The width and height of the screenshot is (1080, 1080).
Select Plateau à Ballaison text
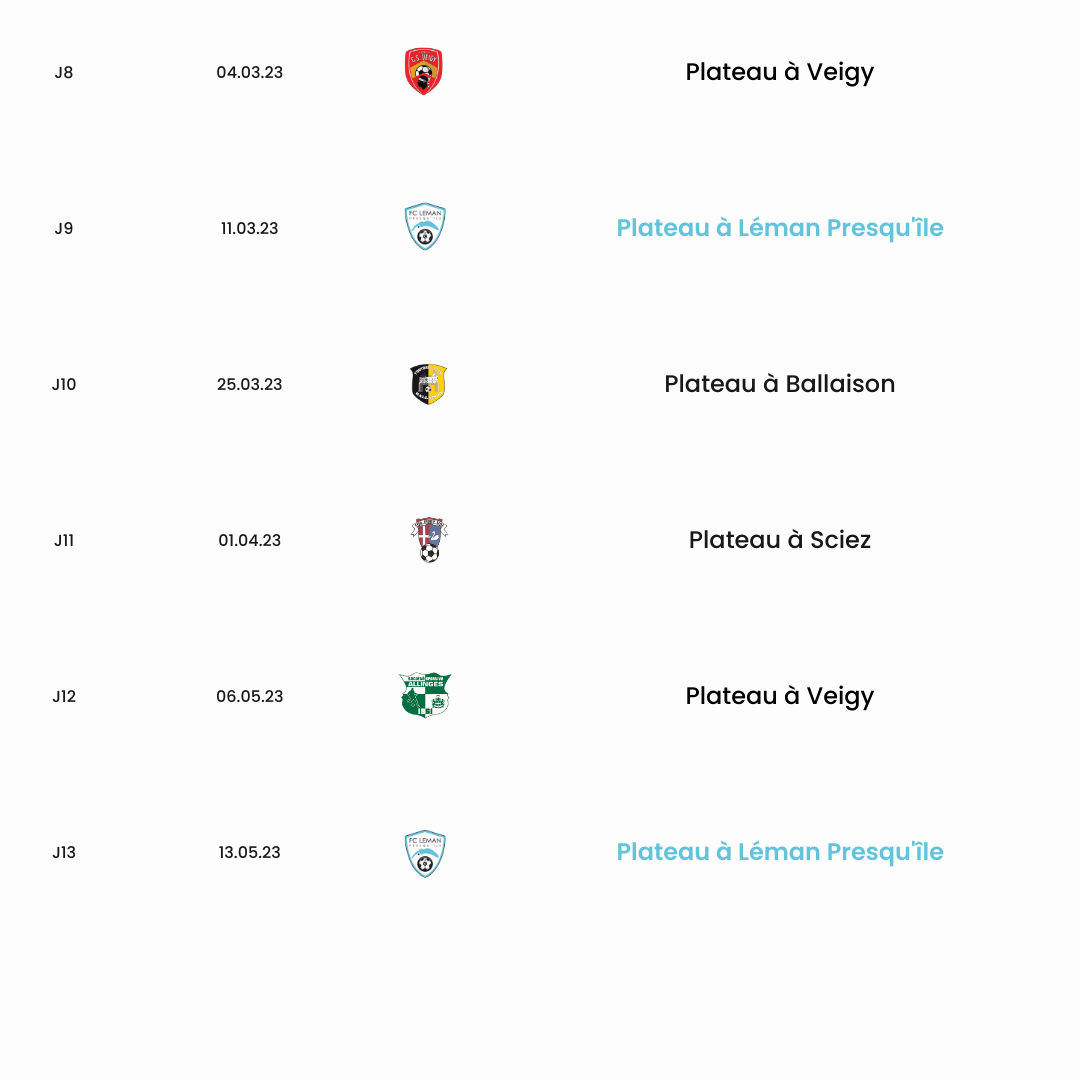coord(780,384)
